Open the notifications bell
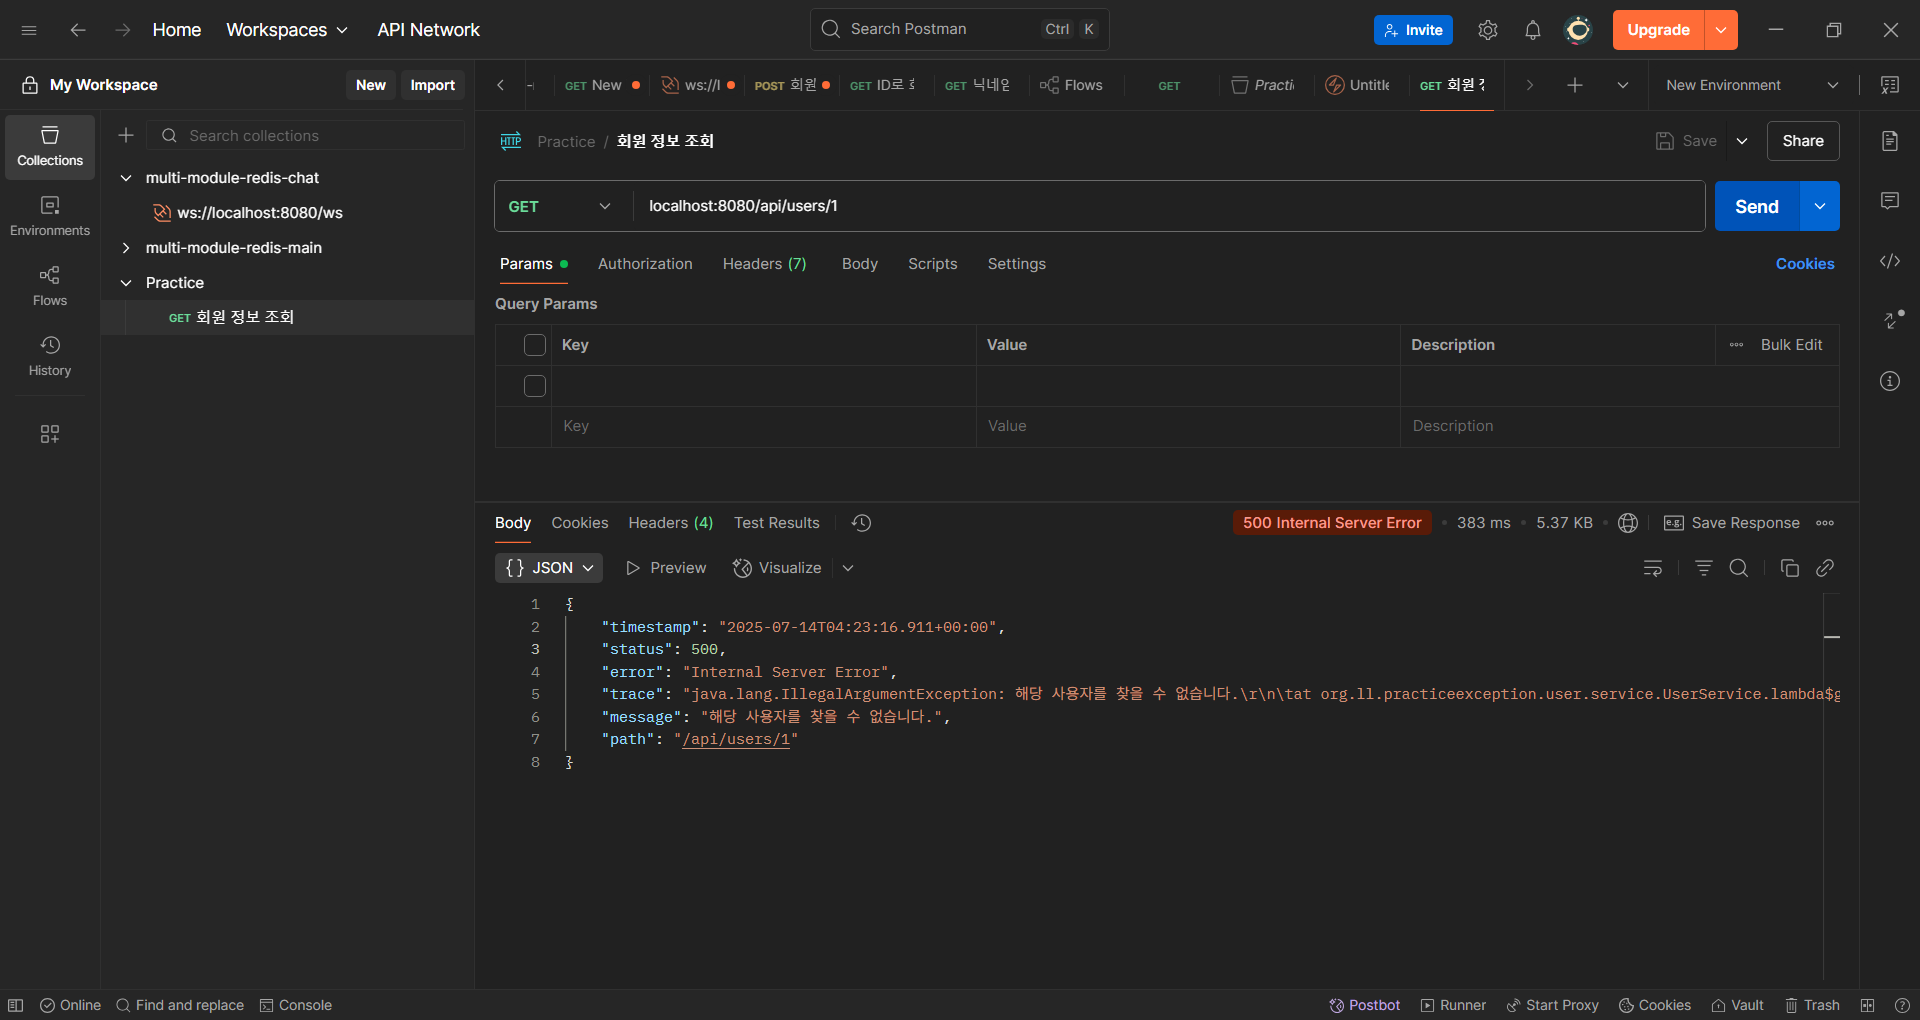Viewport: 1920px width, 1020px height. pos(1533,30)
